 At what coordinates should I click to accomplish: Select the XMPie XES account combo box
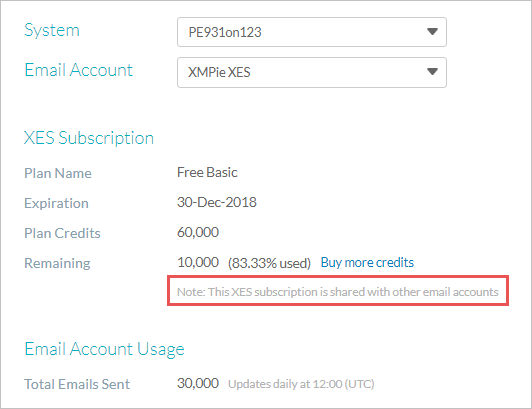[x=312, y=72]
